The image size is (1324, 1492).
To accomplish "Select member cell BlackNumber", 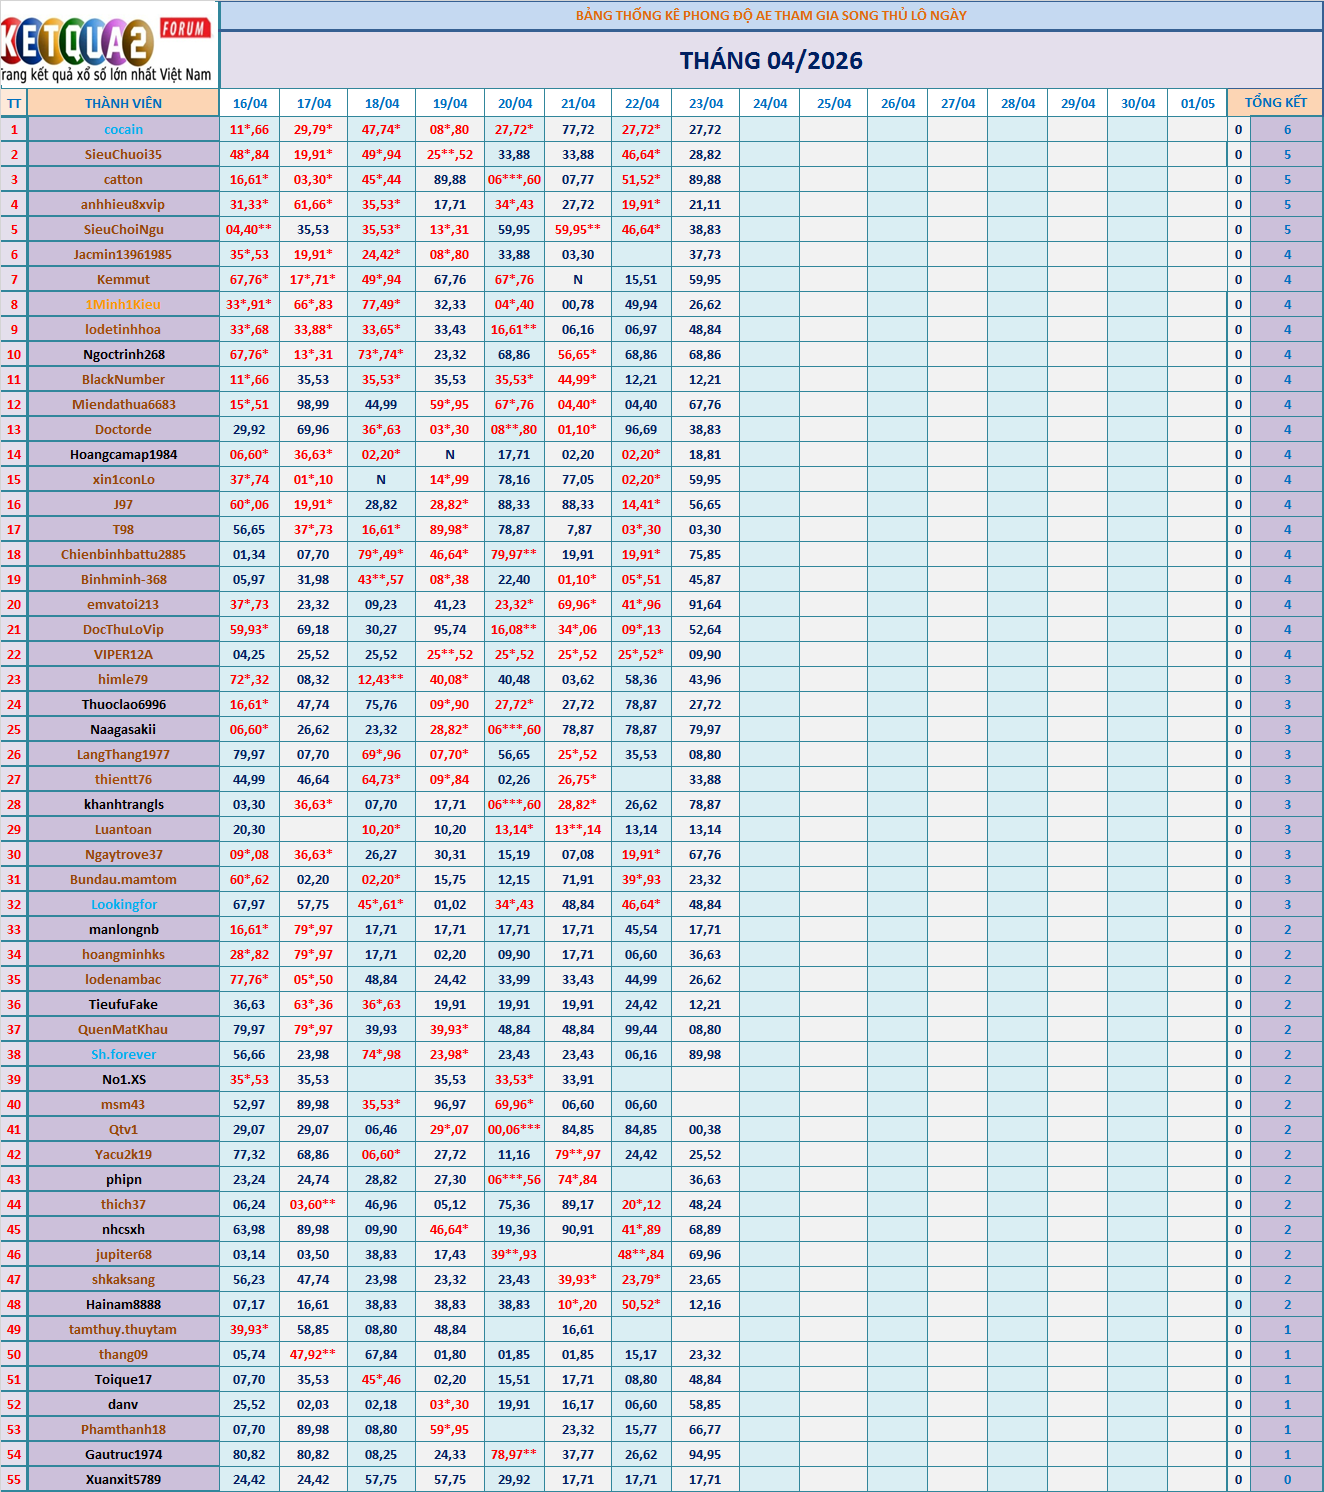I will click(x=123, y=379).
